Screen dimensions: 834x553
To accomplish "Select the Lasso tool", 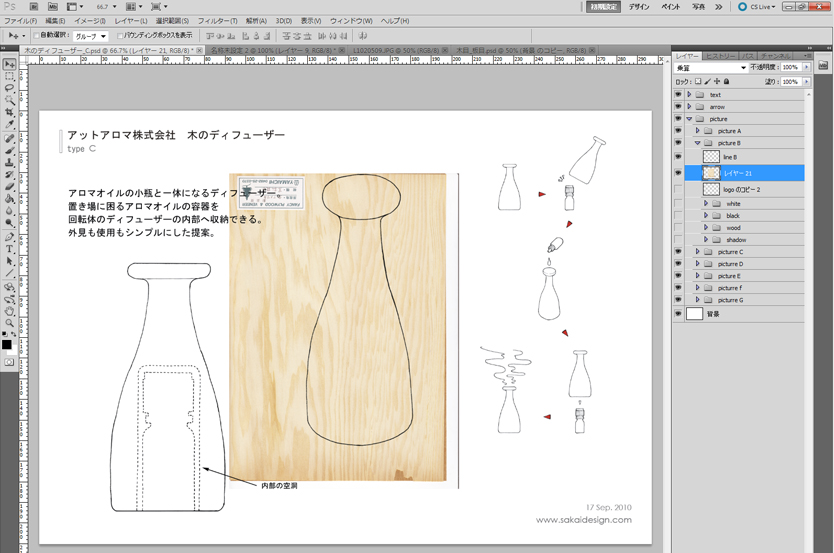I will click(x=9, y=89).
